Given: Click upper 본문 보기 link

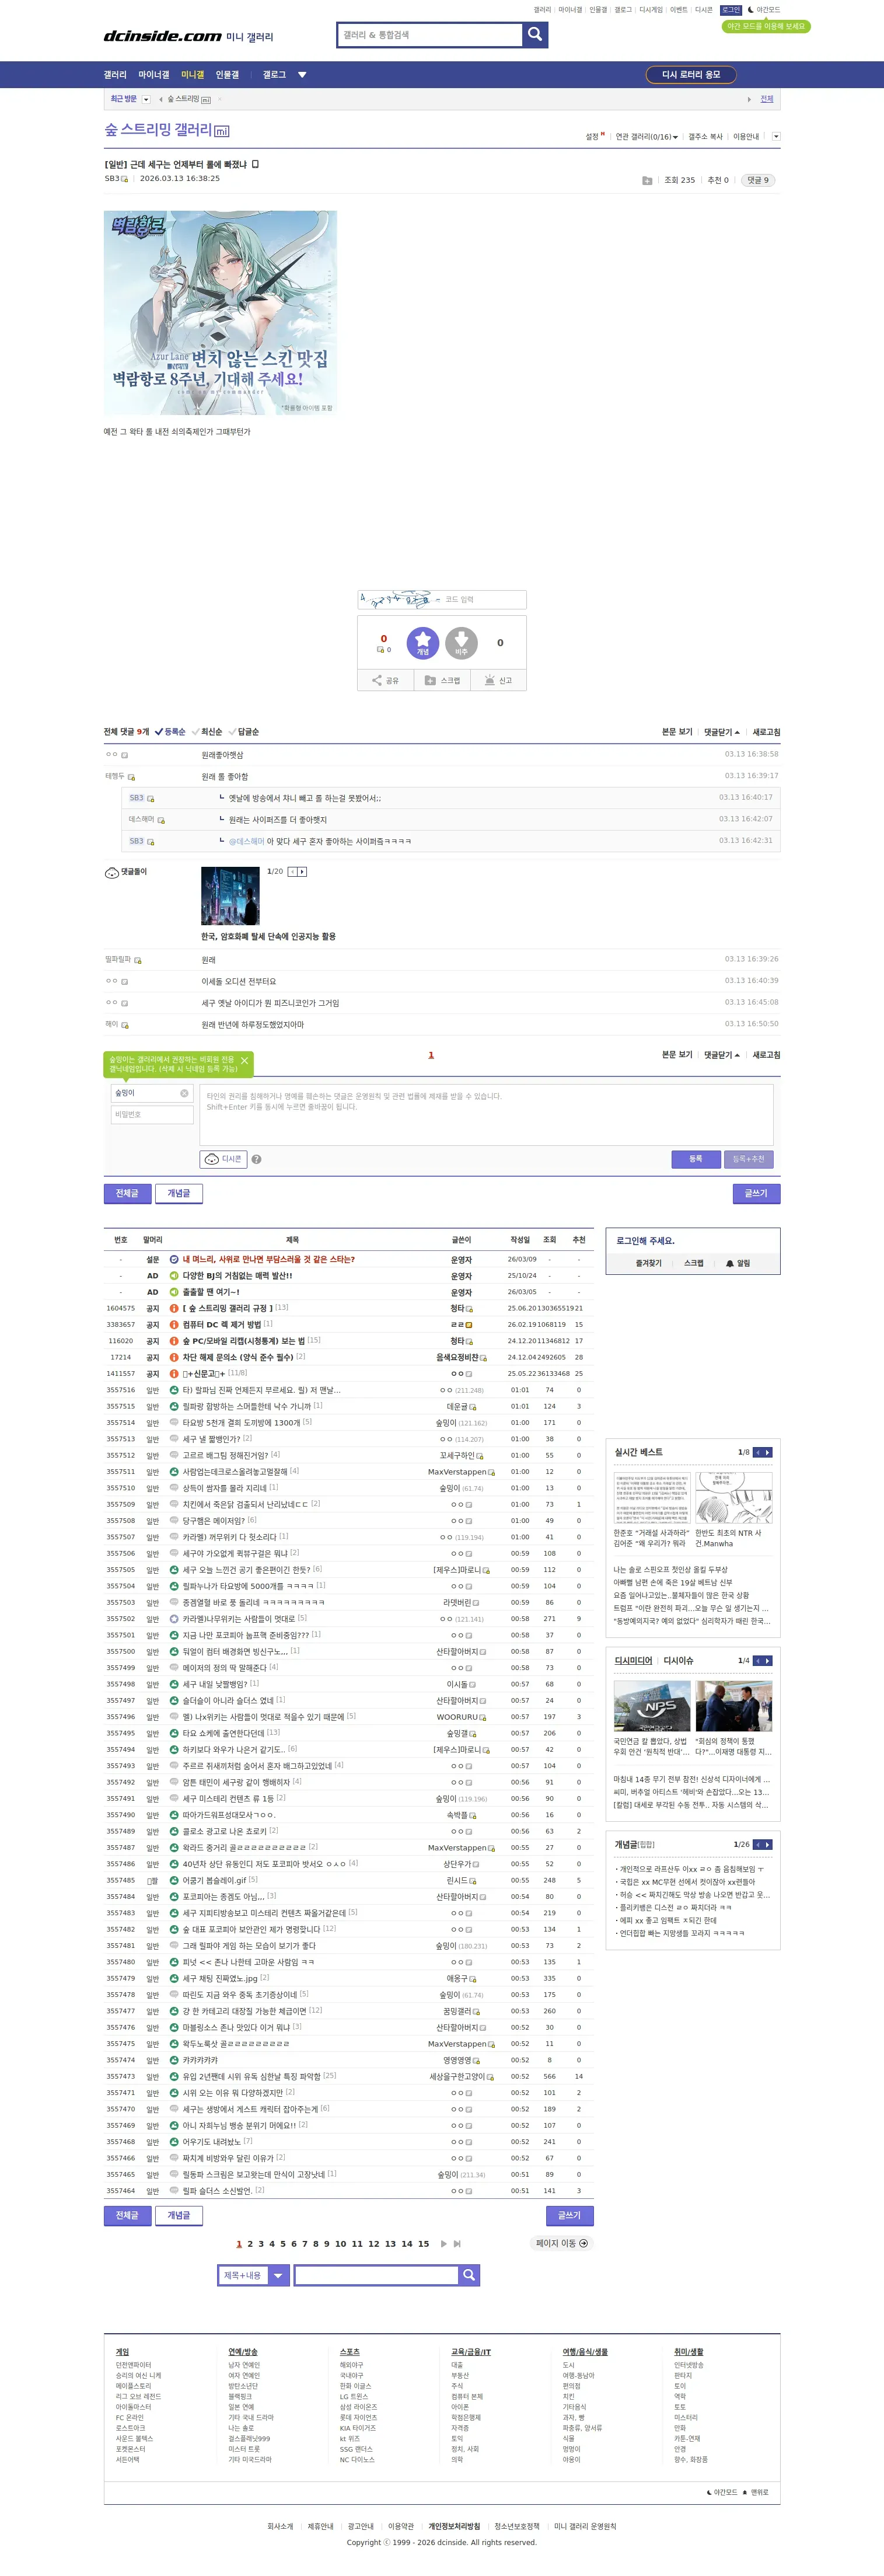Looking at the screenshot, I should click(677, 732).
